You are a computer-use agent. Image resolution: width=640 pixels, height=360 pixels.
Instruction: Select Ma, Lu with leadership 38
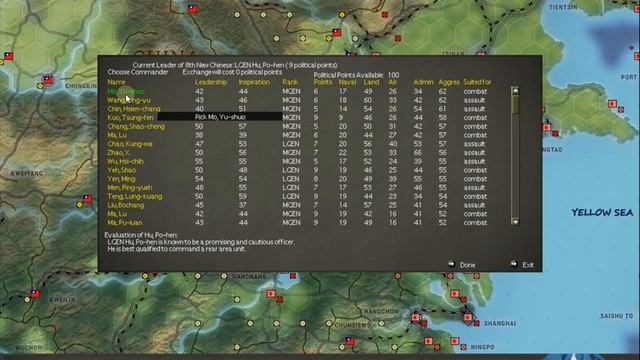pos(117,135)
